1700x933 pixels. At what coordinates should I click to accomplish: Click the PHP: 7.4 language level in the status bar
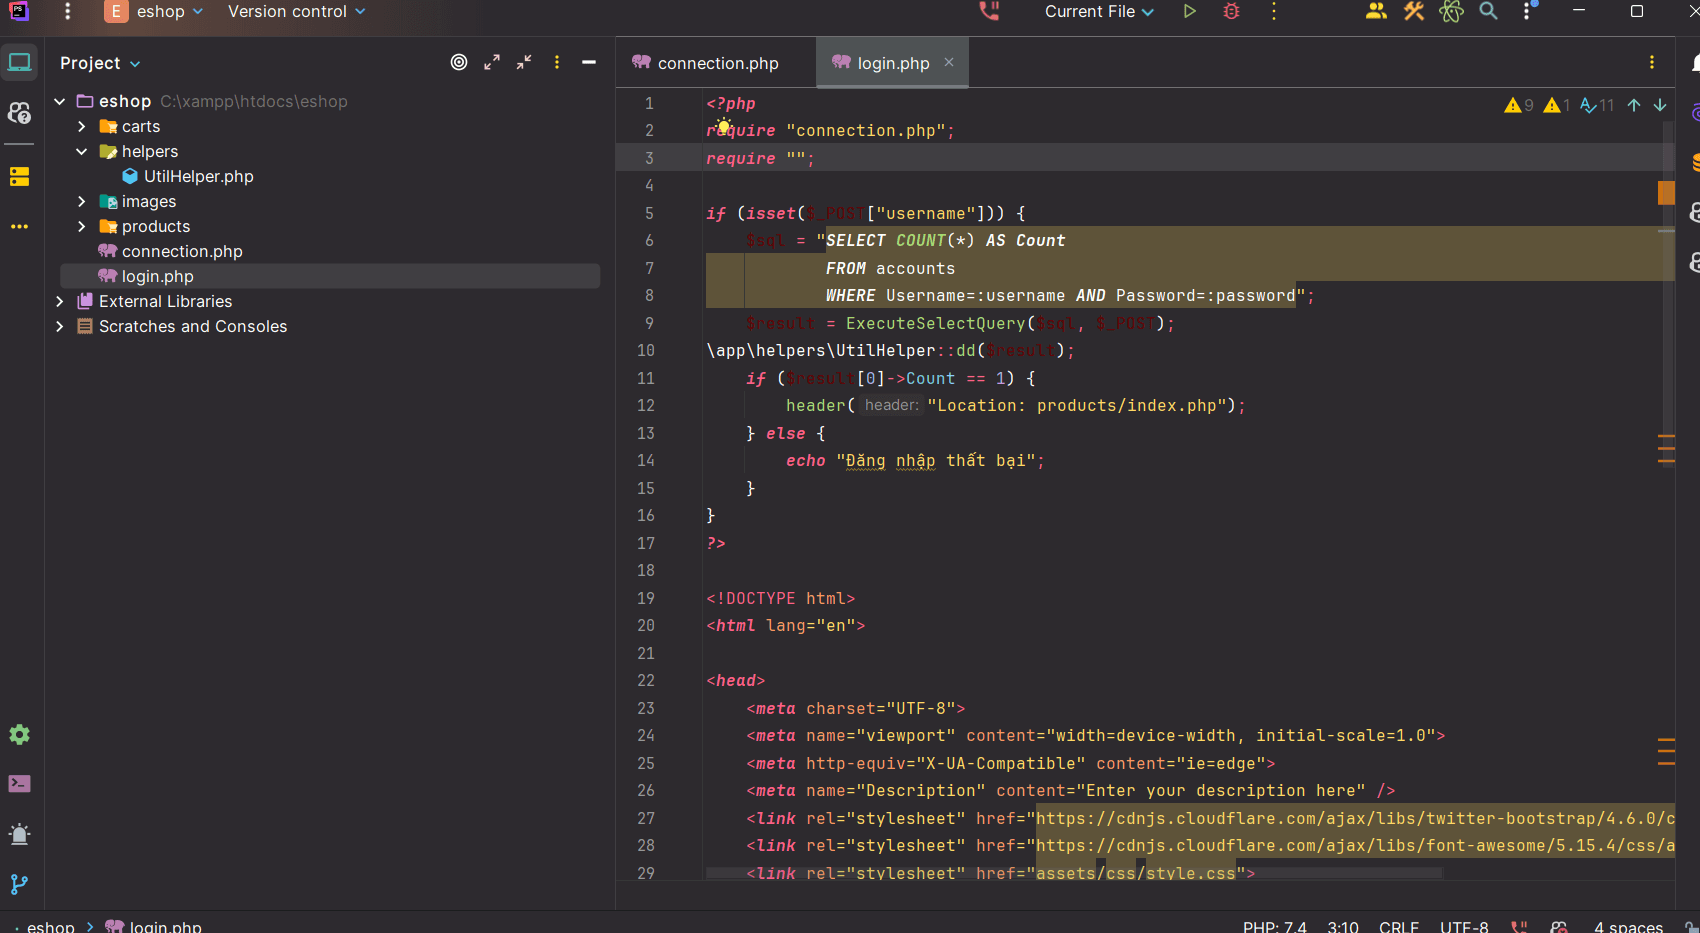(x=1274, y=926)
